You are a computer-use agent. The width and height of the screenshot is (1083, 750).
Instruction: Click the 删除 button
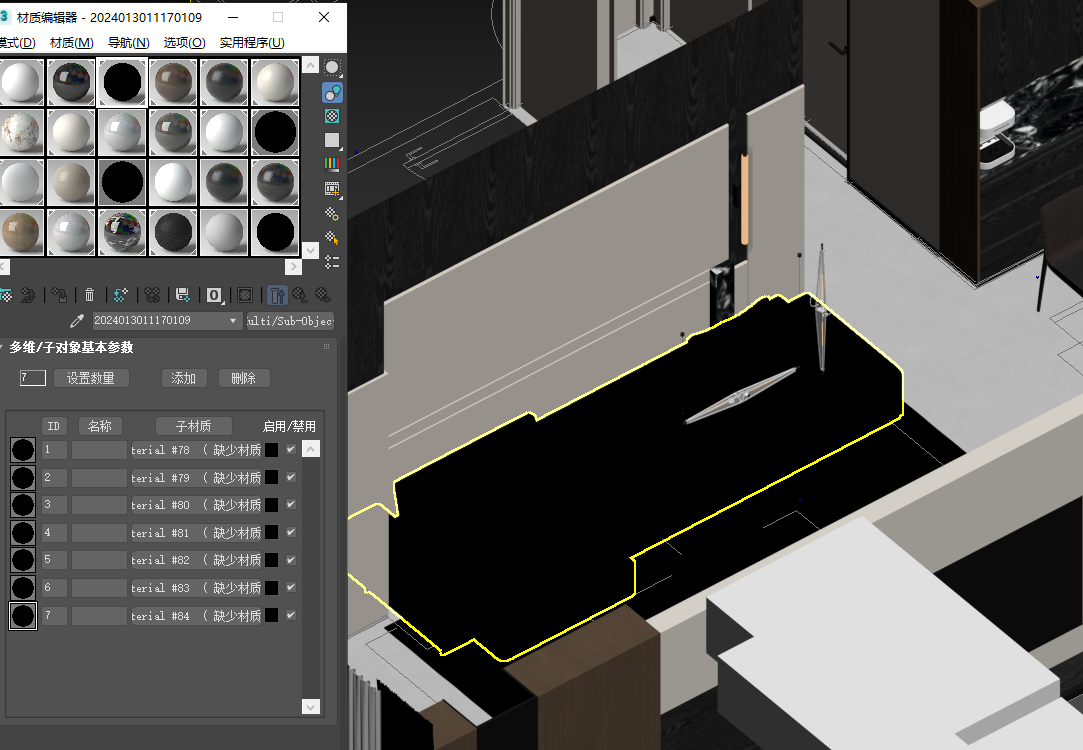[243, 378]
